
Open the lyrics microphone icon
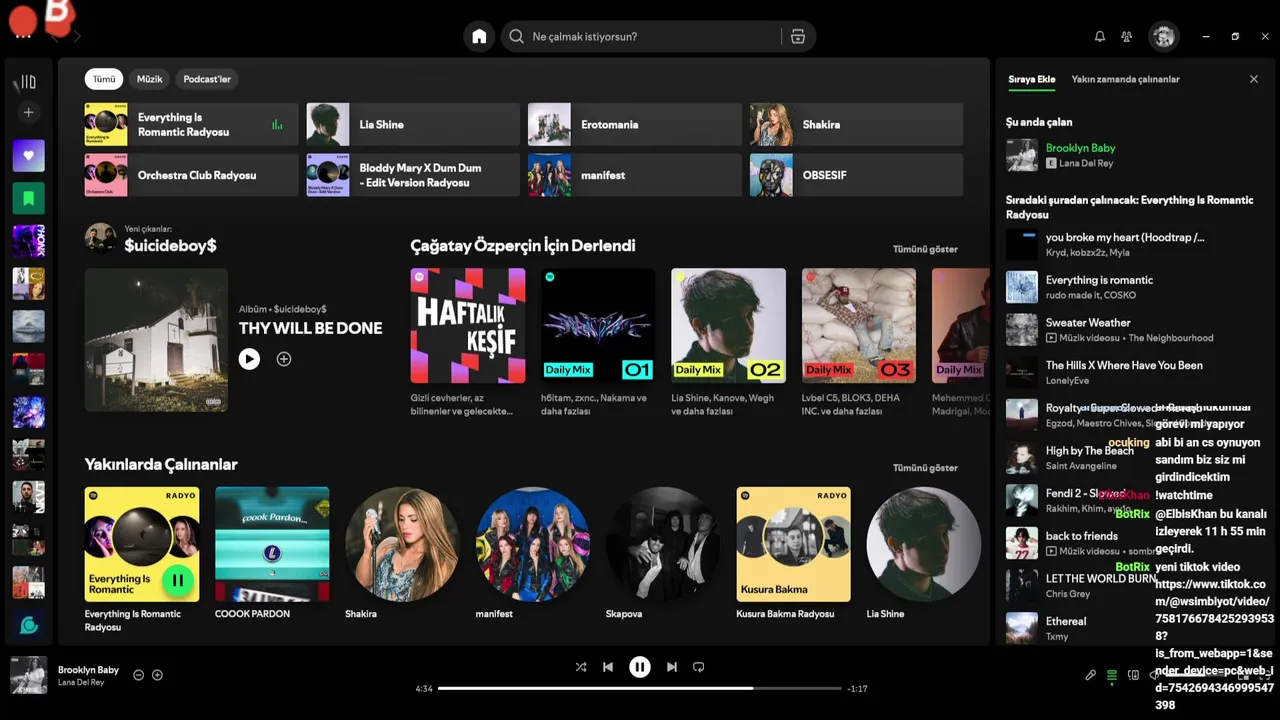(1091, 675)
